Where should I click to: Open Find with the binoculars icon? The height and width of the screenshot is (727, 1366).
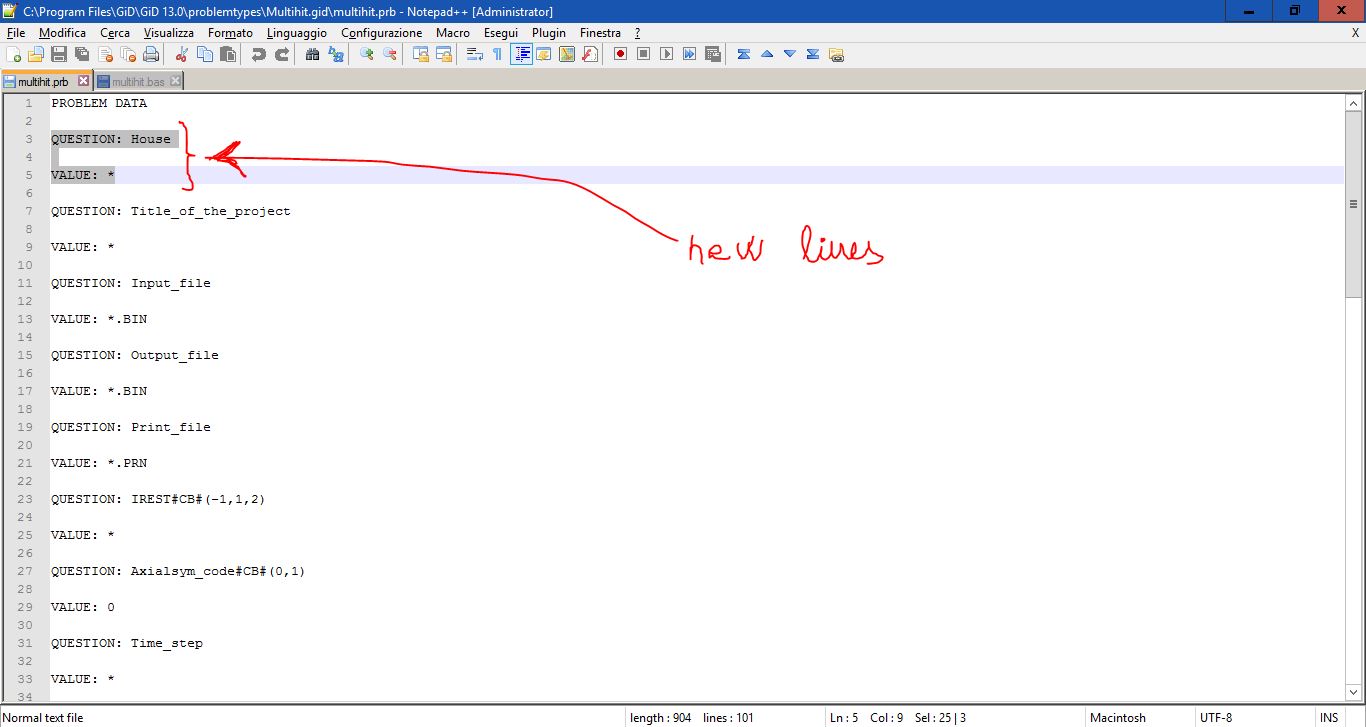pyautogui.click(x=312, y=54)
